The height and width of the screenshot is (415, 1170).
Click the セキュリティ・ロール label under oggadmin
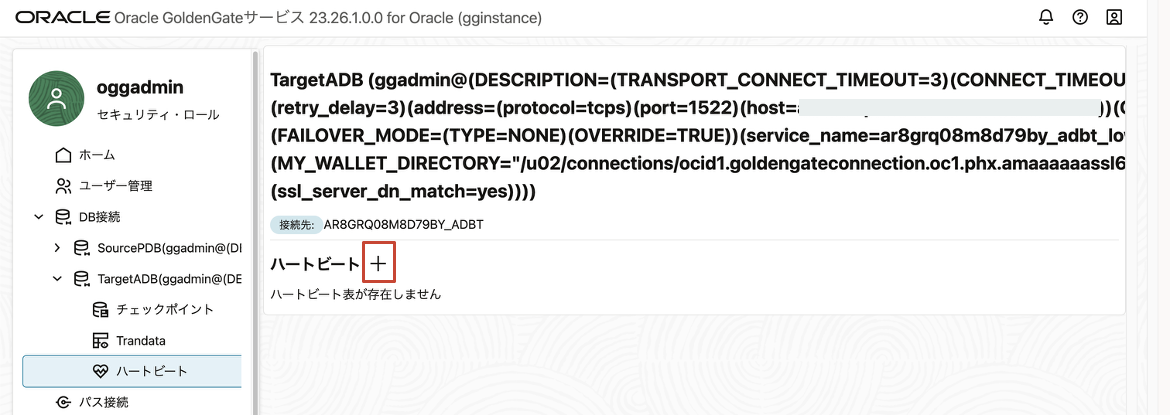coord(157,114)
